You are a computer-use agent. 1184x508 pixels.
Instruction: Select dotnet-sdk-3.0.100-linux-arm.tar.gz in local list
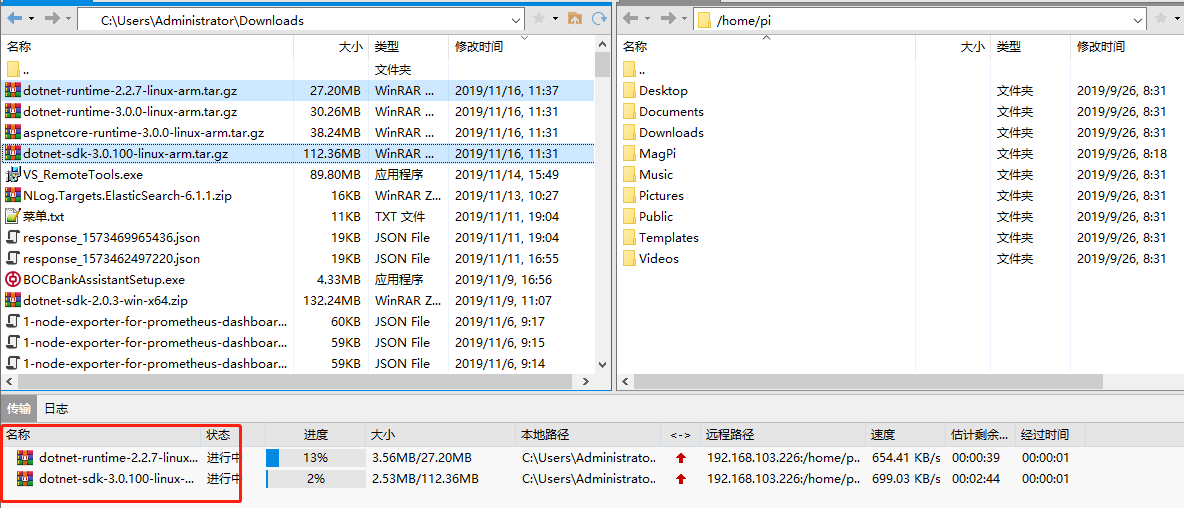pyautogui.click(x=298, y=153)
